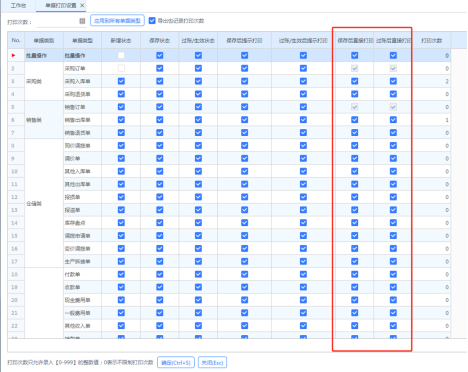This screenshot has height=372, width=468.
Task: Switch to the 工作台 tab
Action: 18,6
